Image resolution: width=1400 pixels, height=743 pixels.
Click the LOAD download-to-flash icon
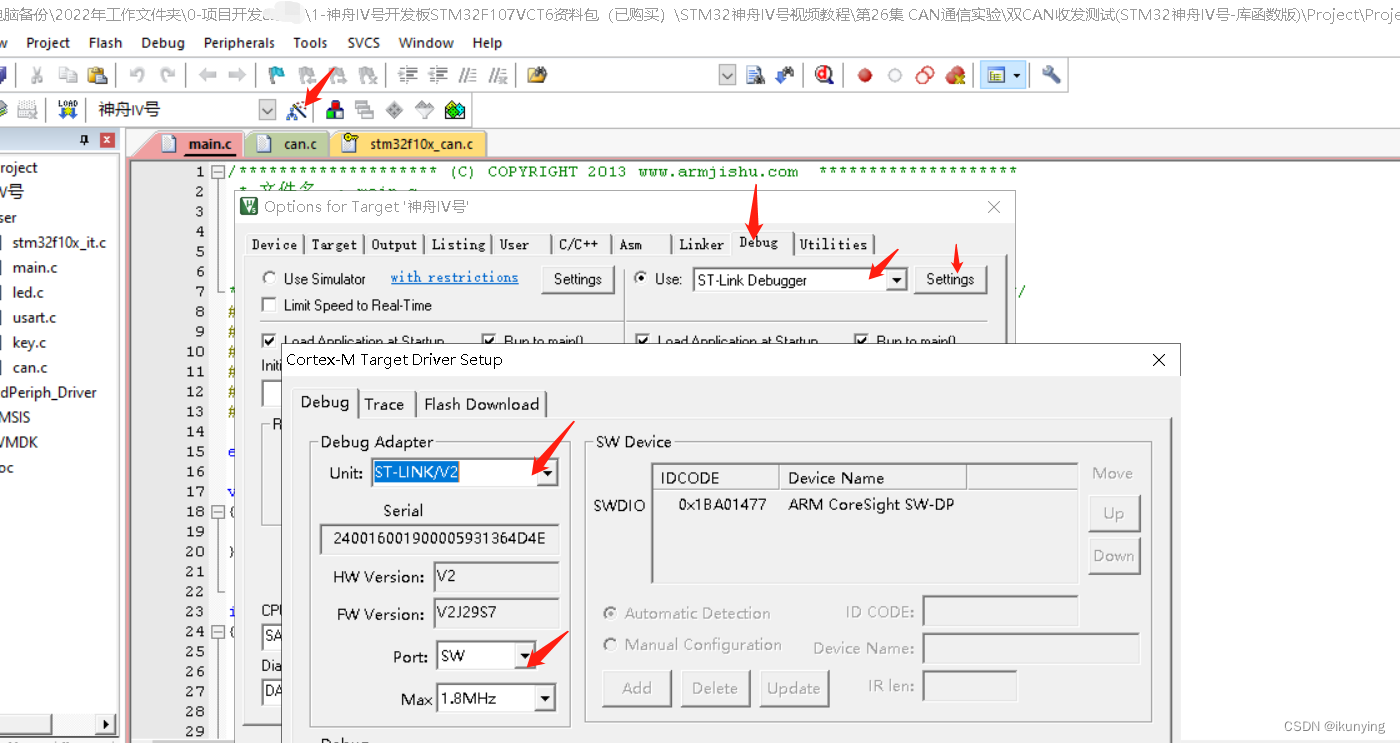point(67,110)
